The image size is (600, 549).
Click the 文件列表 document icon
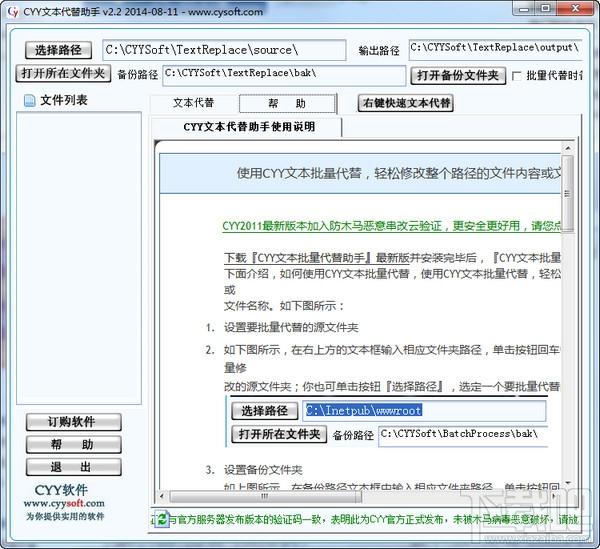pos(29,101)
